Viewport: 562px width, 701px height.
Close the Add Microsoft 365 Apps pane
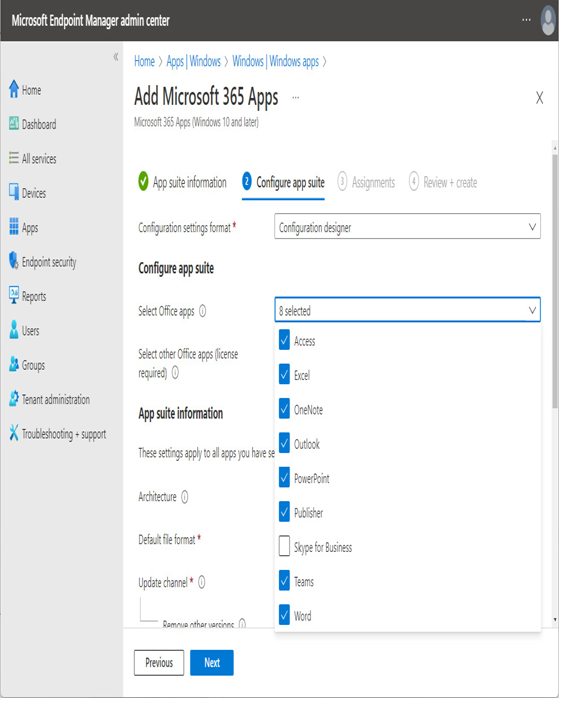(541, 98)
